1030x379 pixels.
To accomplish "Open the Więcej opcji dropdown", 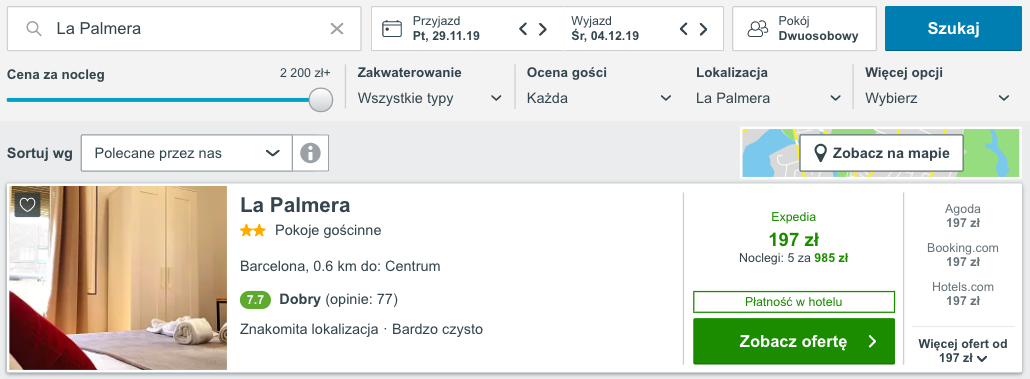I will [937, 99].
